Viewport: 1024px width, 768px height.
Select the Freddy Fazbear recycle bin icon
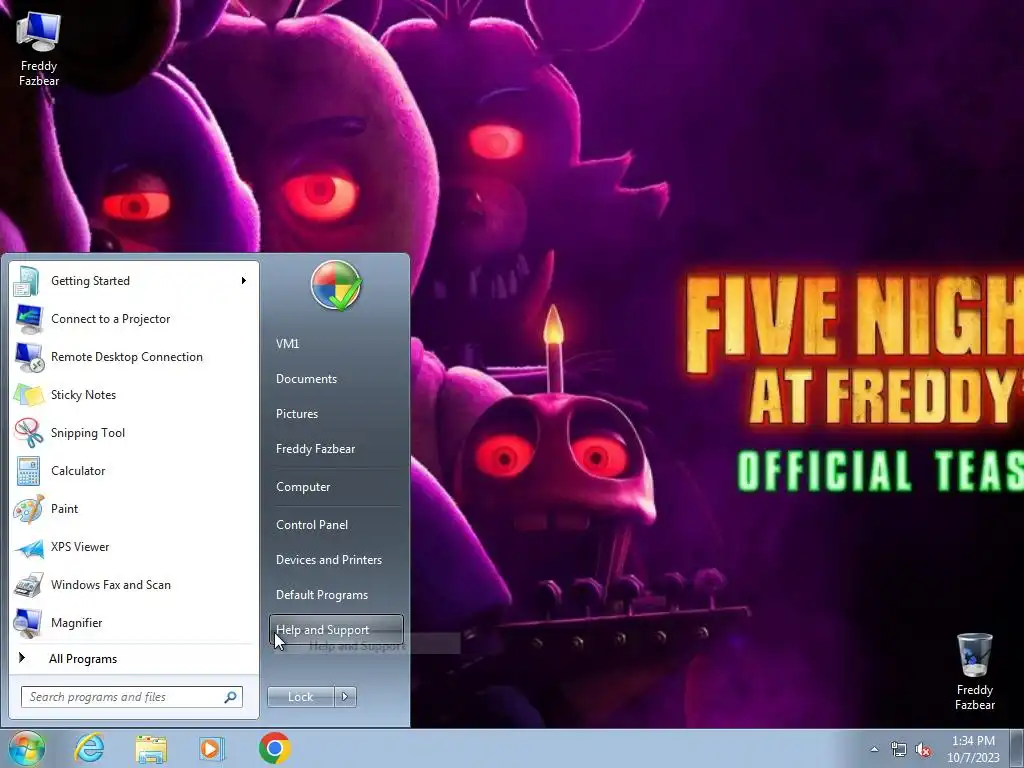pos(974,671)
